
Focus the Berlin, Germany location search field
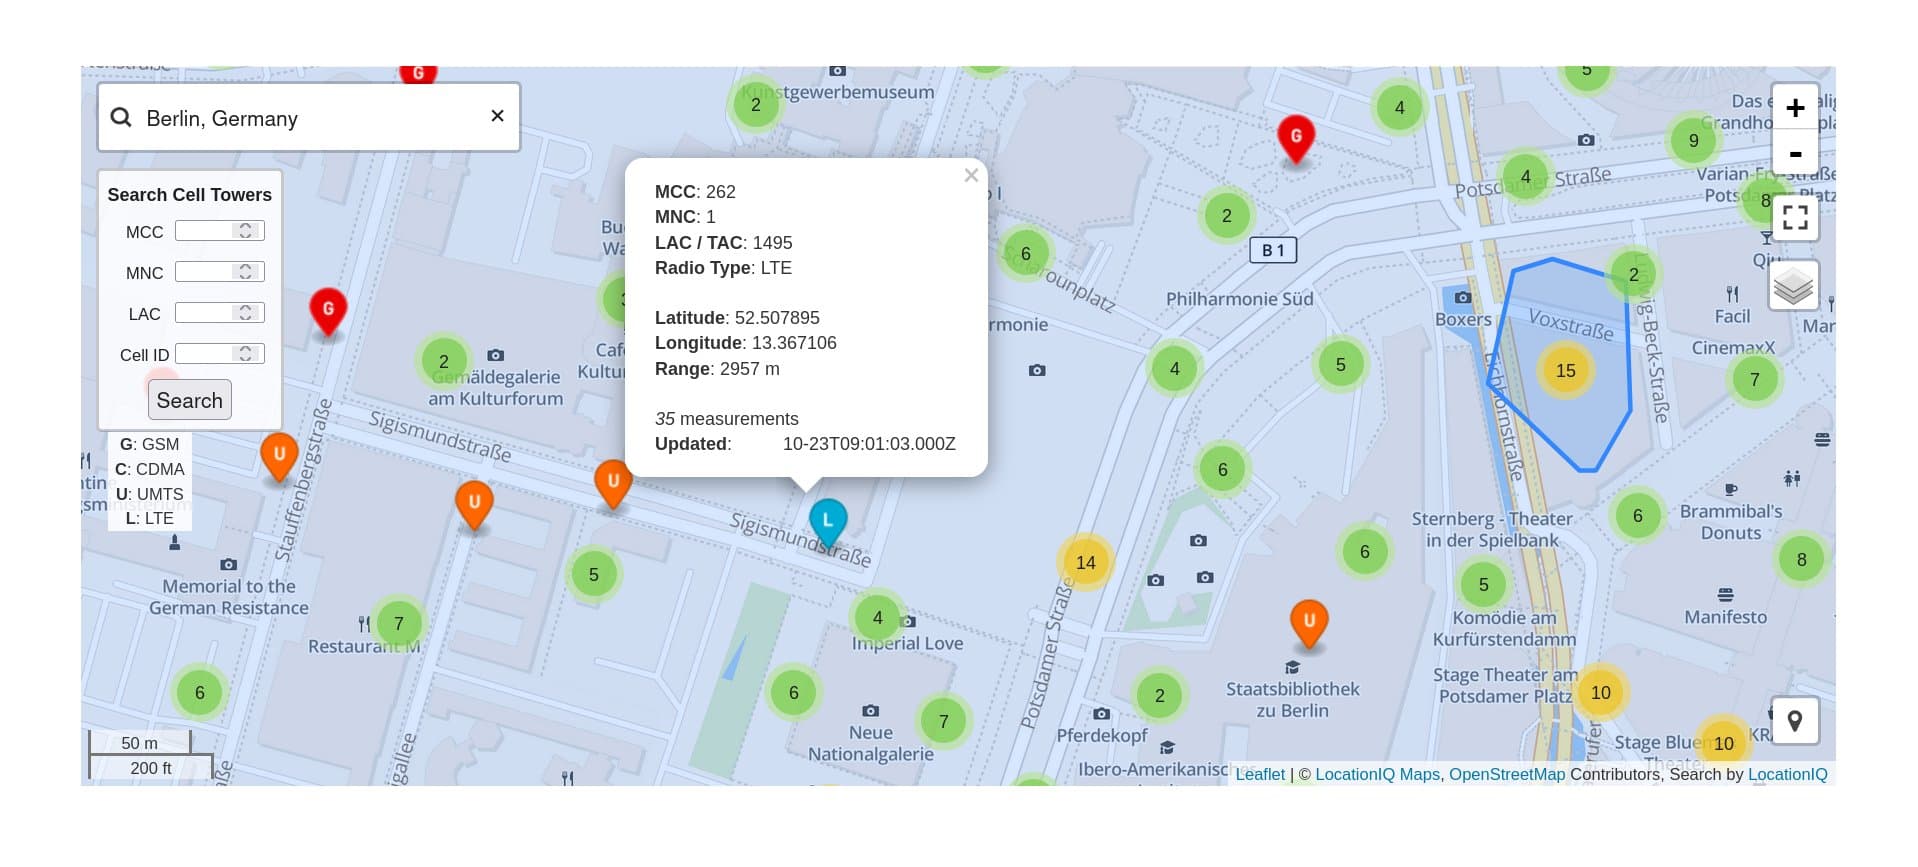(x=309, y=118)
